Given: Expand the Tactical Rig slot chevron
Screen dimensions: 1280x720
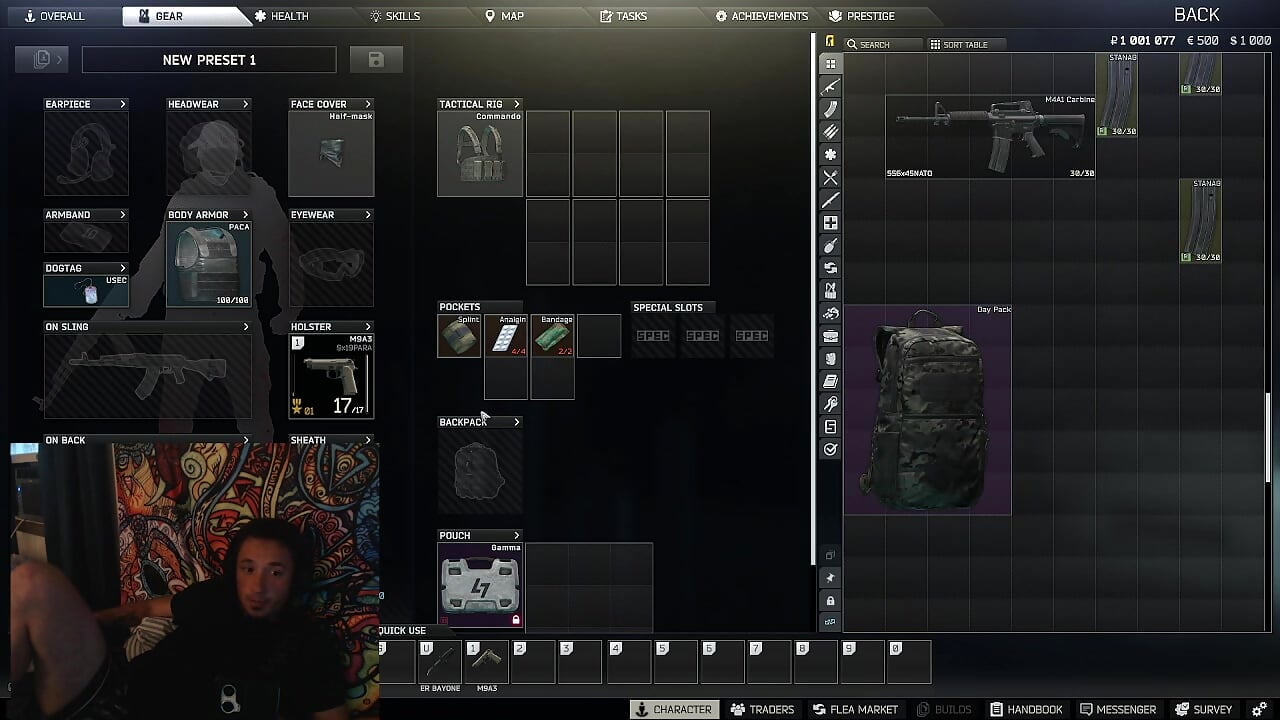Looking at the screenshot, I should [516, 104].
